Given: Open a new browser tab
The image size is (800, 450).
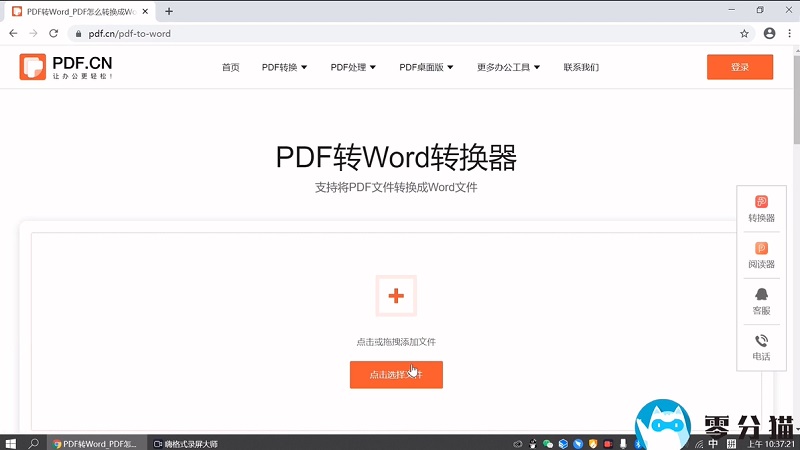Looking at the screenshot, I should point(169,11).
